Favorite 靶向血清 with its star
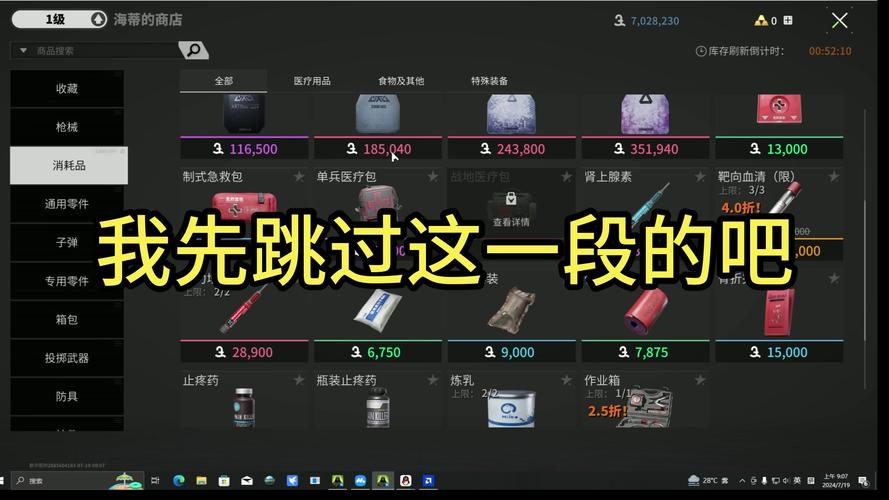This screenshot has height=500, width=889. coord(833,177)
